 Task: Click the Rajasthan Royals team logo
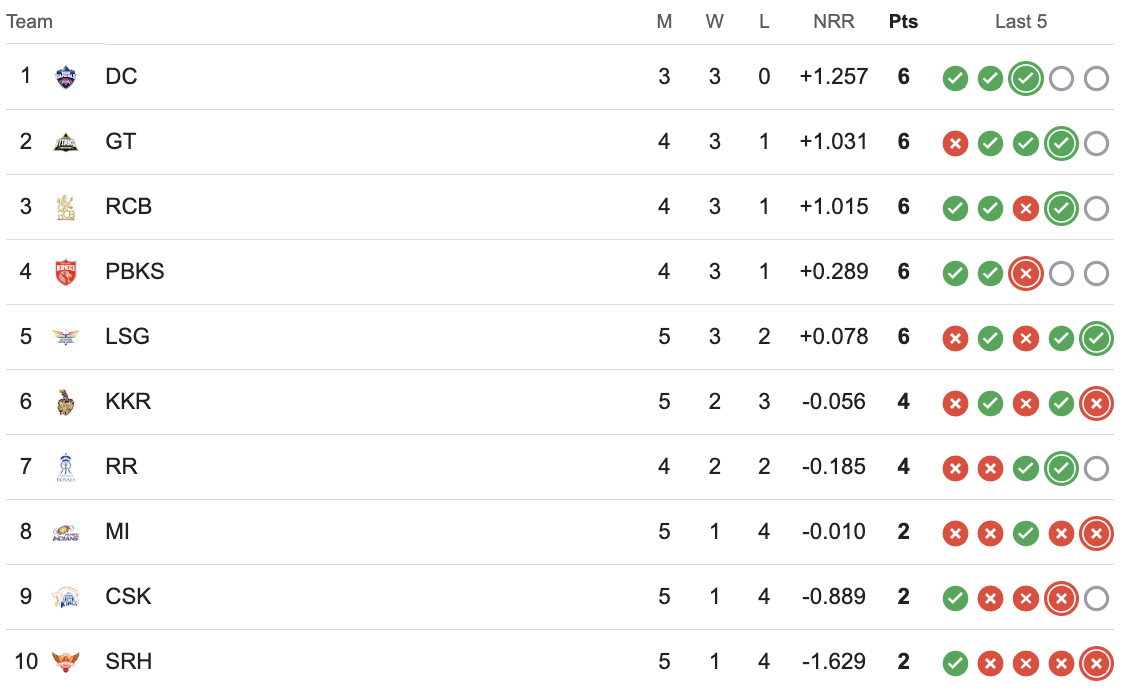tap(65, 467)
